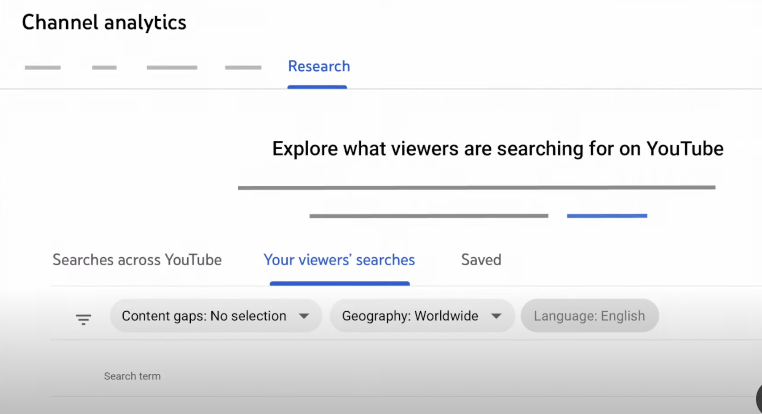Open the Saved tab
This screenshot has width=762, height=414.
pyautogui.click(x=481, y=260)
